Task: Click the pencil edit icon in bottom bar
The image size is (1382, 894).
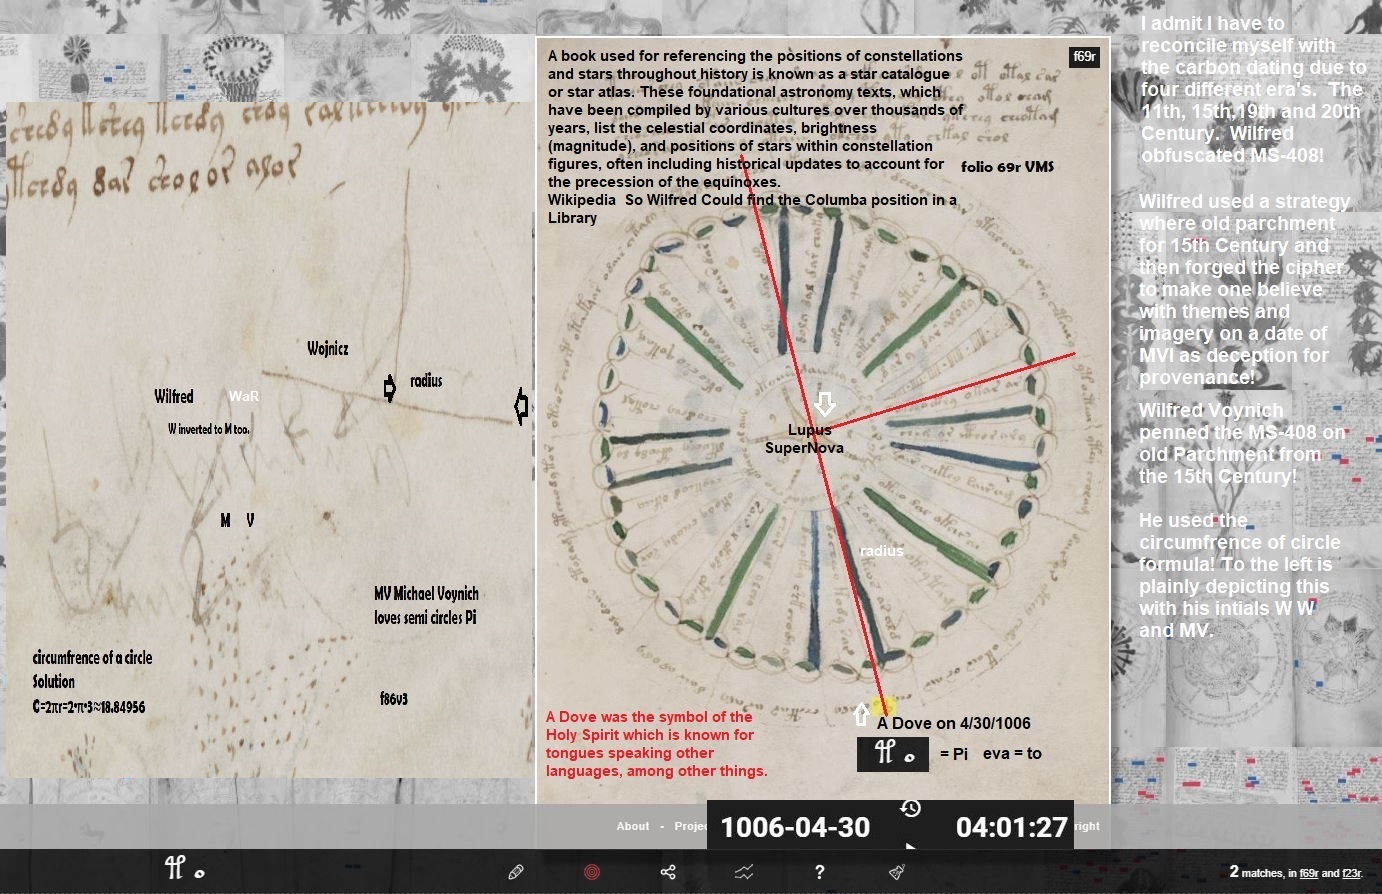Action: pos(516,872)
